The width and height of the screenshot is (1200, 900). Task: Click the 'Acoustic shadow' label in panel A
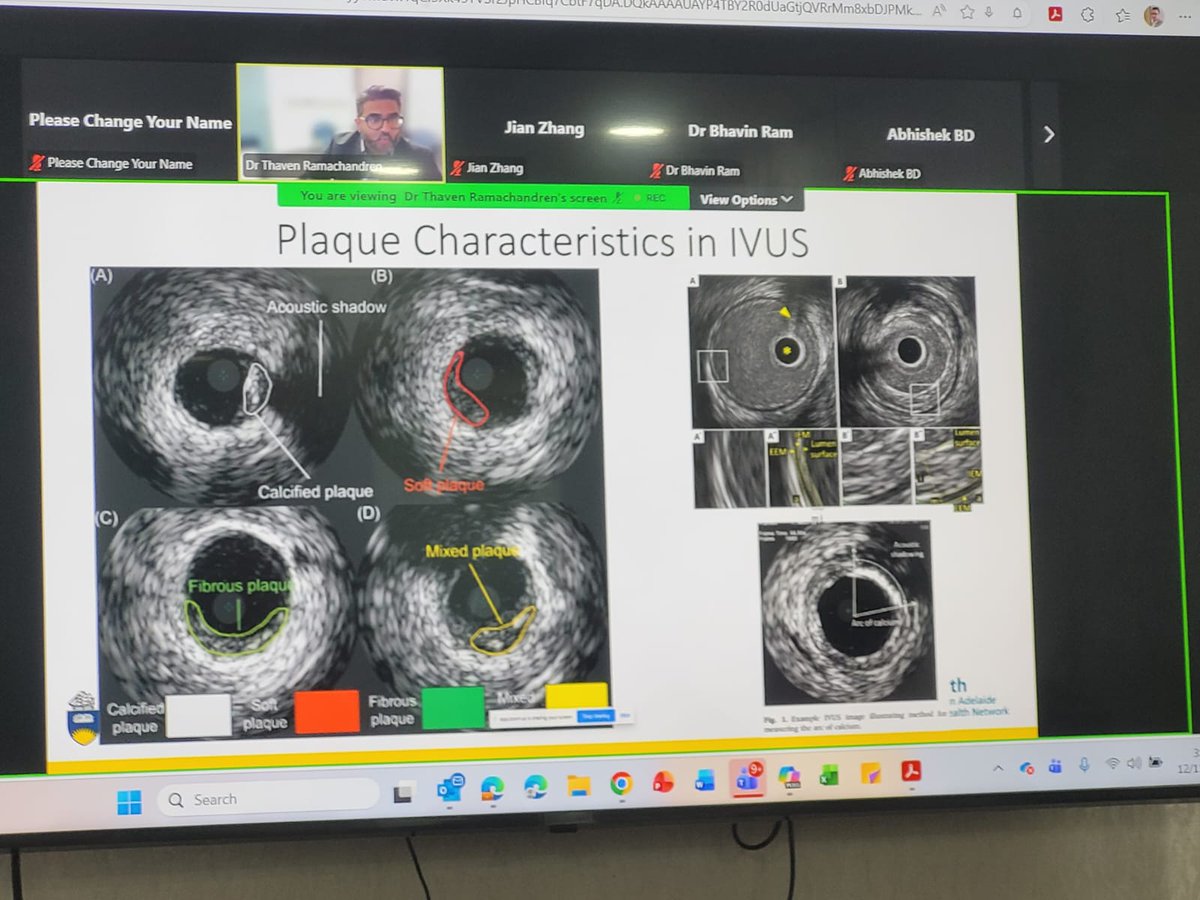326,307
